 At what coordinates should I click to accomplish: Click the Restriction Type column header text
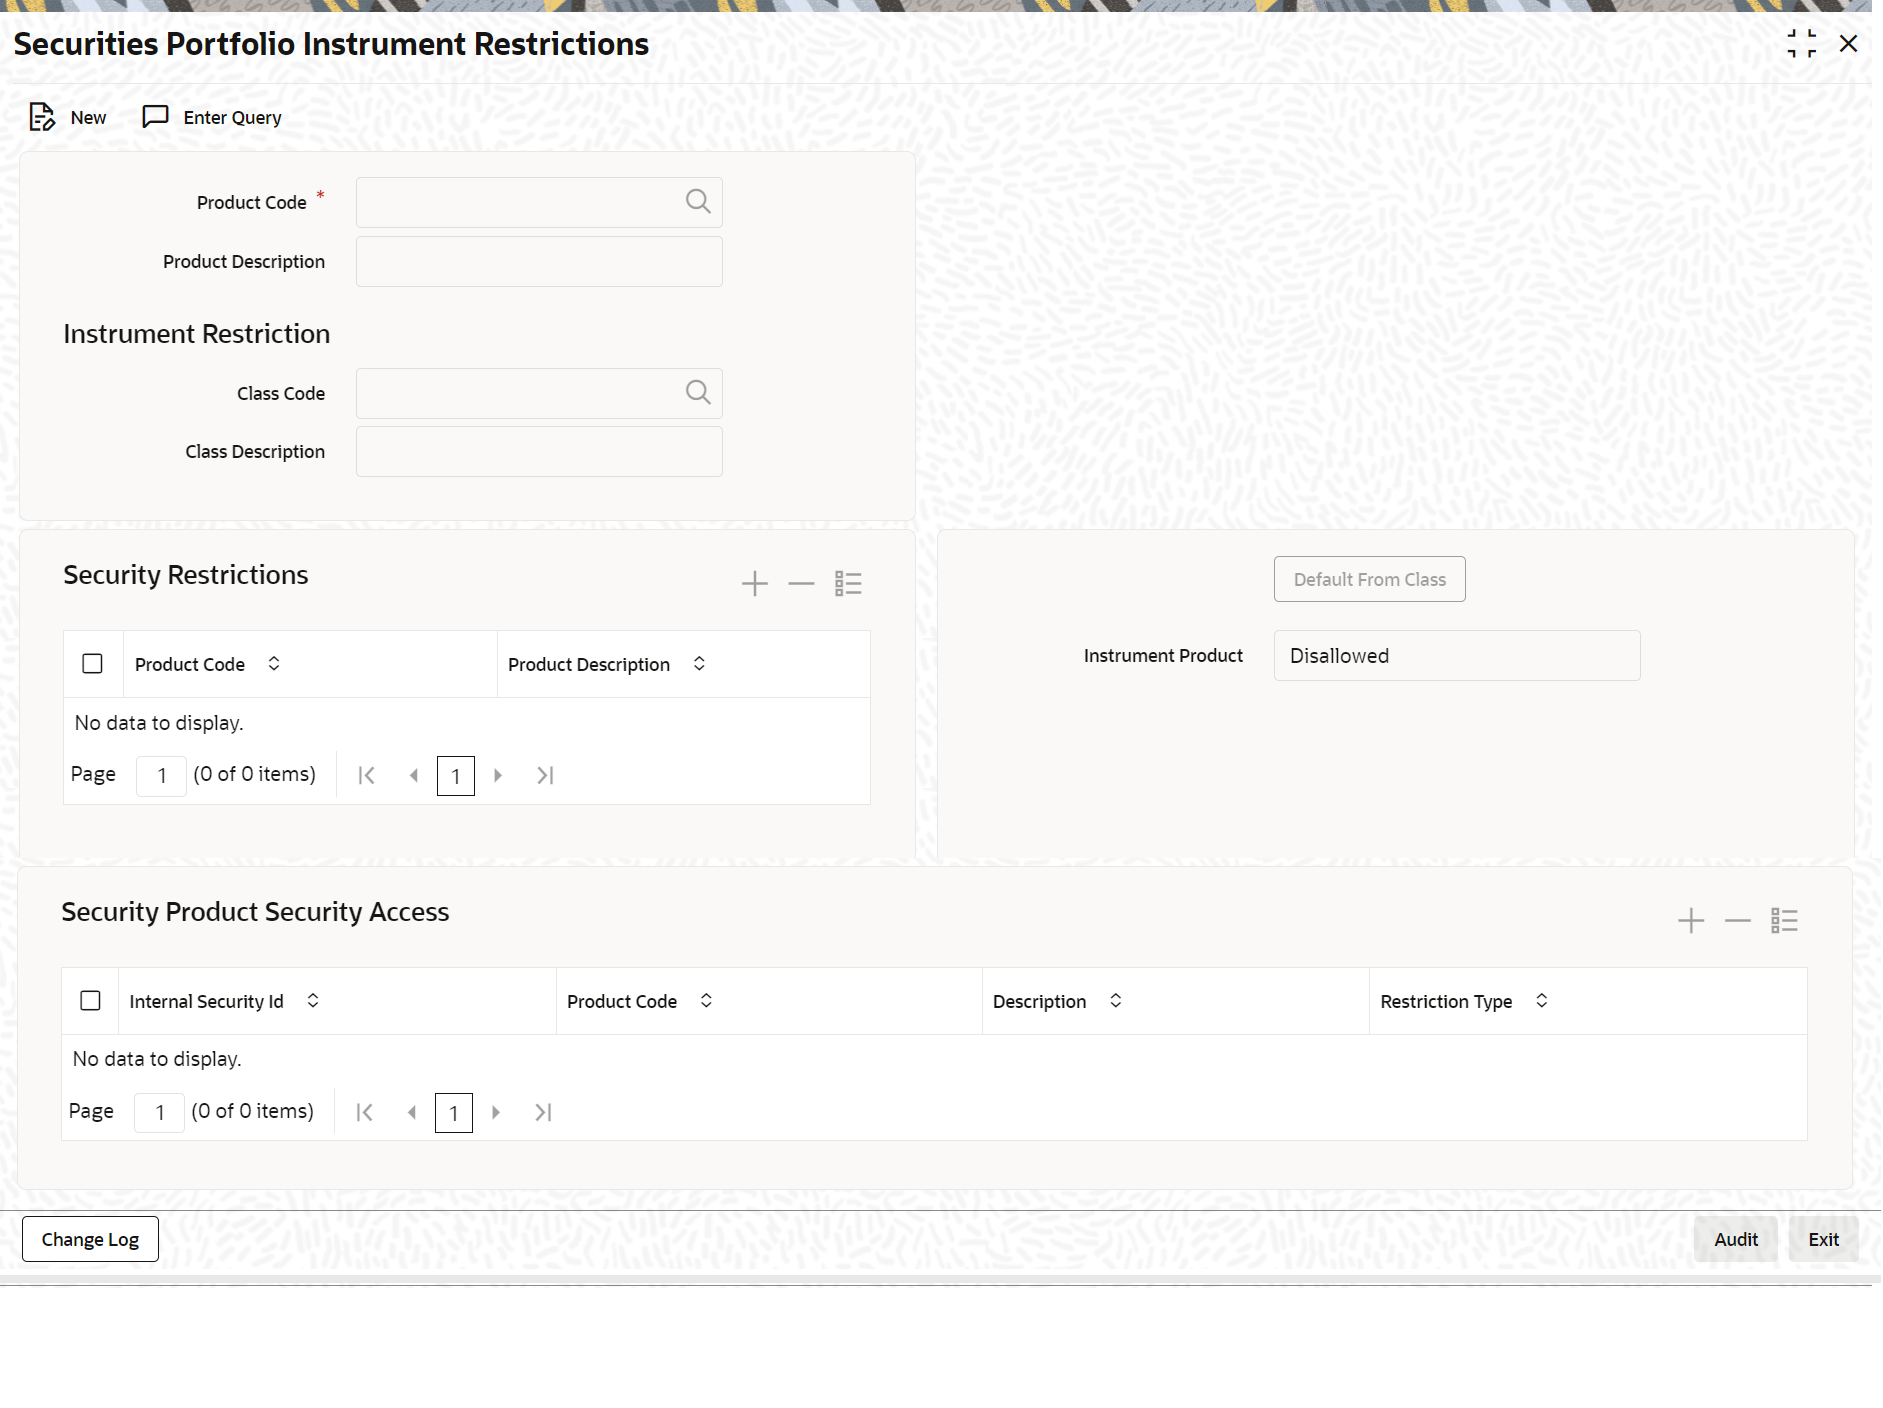point(1446,1001)
